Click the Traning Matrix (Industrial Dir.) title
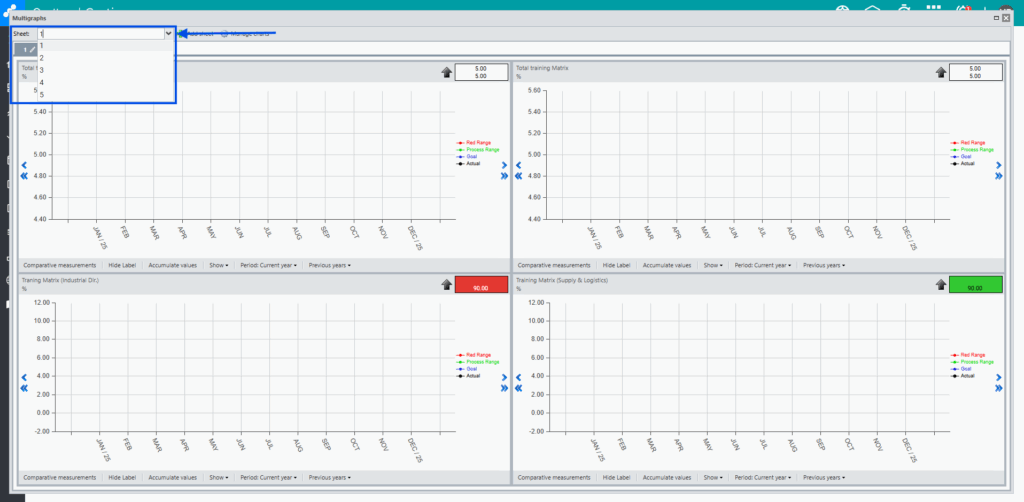1024x502 pixels. coord(60,279)
